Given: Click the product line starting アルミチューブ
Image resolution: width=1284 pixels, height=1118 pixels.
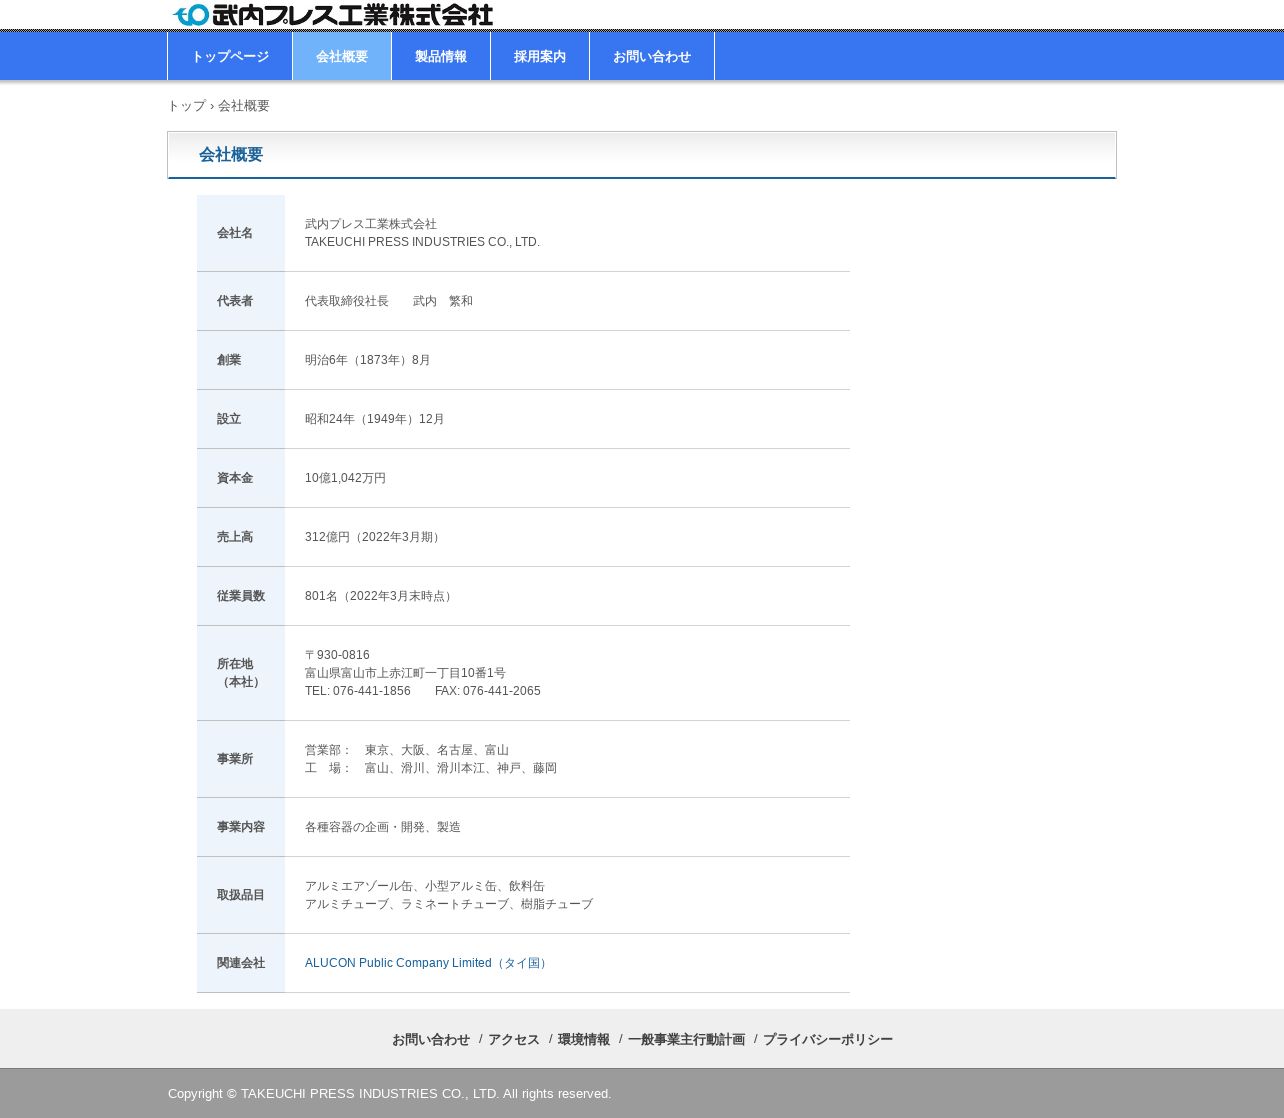Looking at the screenshot, I should [449, 904].
